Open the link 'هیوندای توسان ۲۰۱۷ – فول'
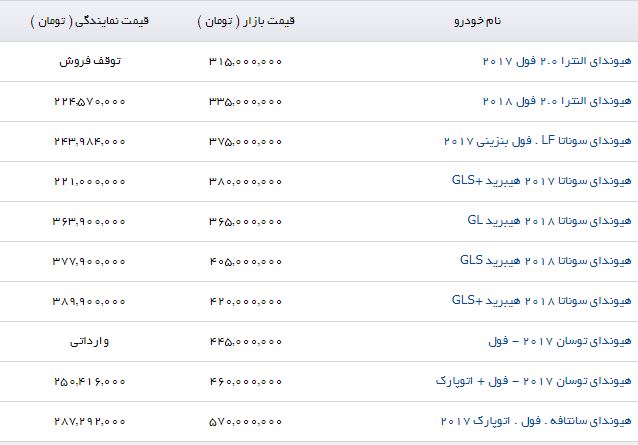638x445 pixels. [x=560, y=341]
